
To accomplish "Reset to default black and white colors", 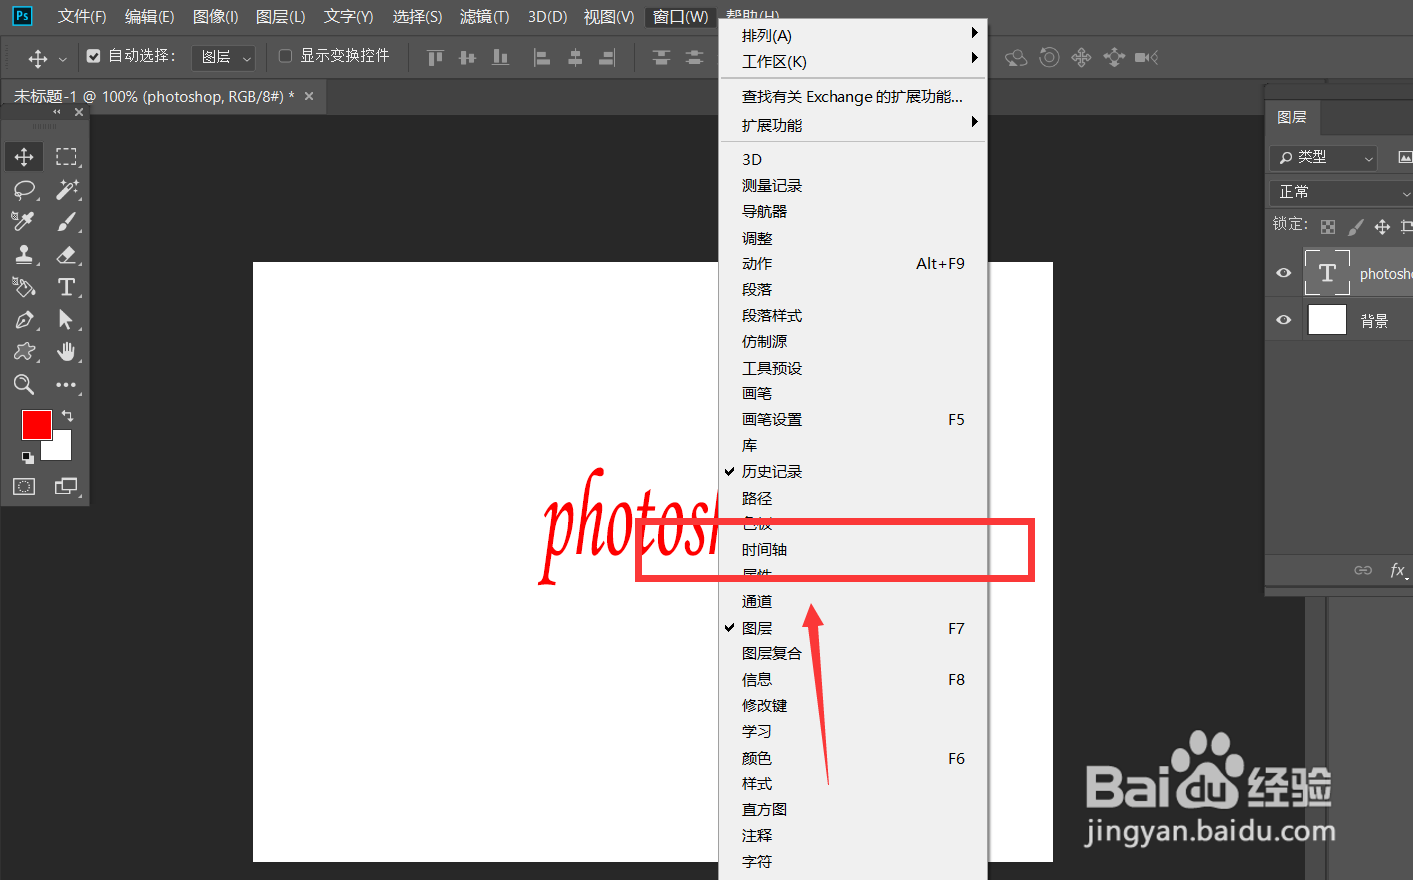I will tap(28, 457).
